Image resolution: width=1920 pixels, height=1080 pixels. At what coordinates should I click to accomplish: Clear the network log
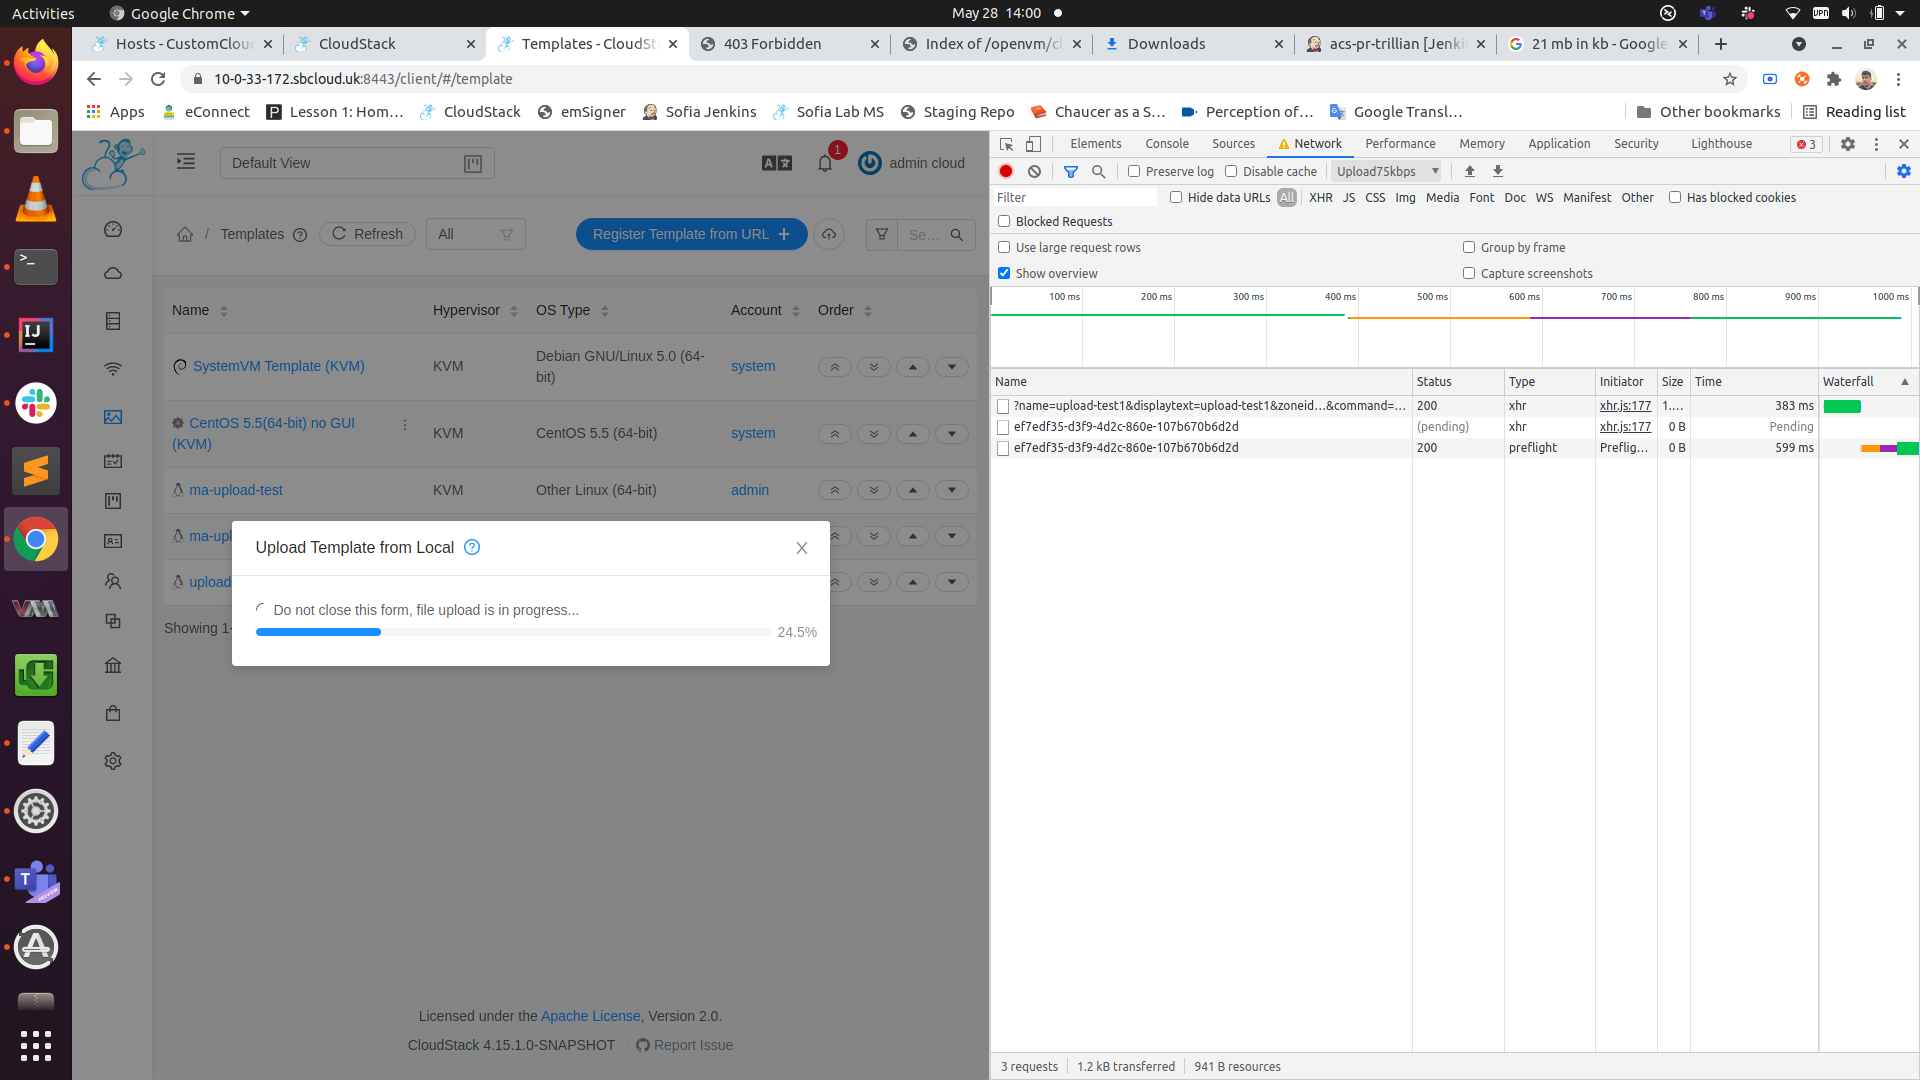click(1035, 172)
